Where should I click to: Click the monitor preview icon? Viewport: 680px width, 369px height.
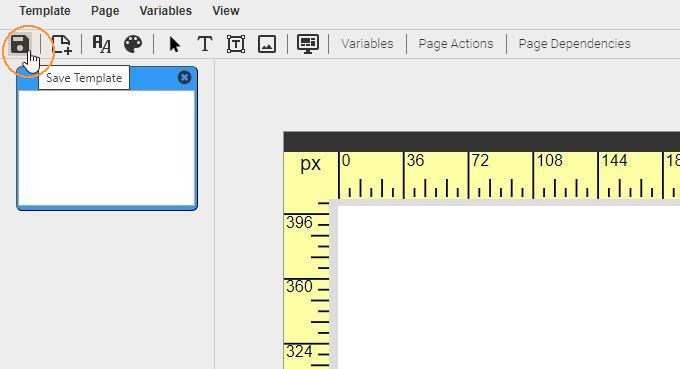[308, 44]
